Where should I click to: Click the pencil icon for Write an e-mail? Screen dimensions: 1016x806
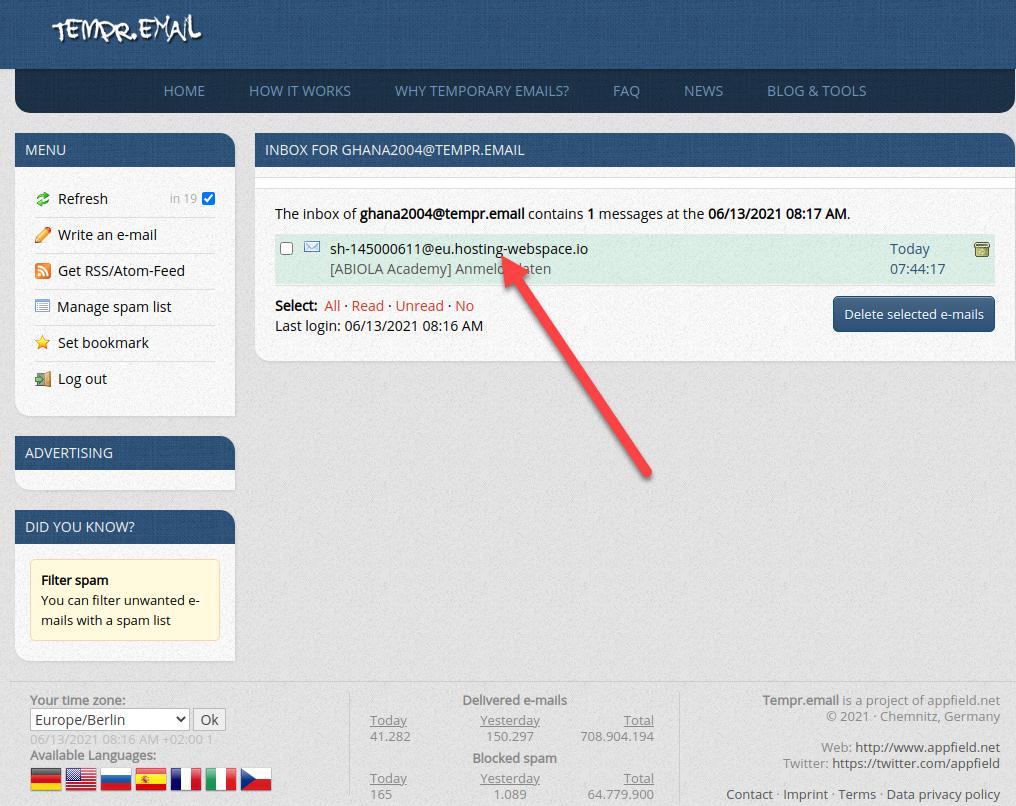point(43,235)
